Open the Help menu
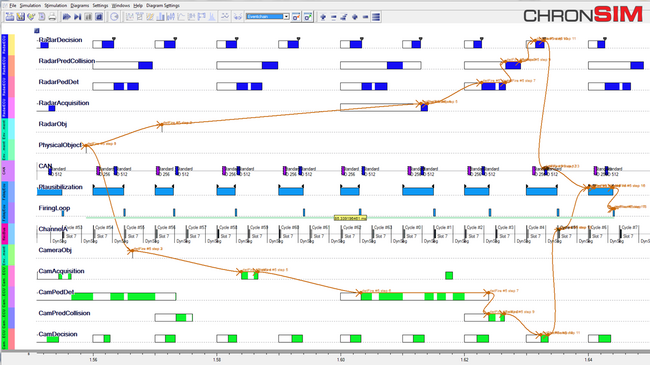650x365 pixels. point(138,5)
